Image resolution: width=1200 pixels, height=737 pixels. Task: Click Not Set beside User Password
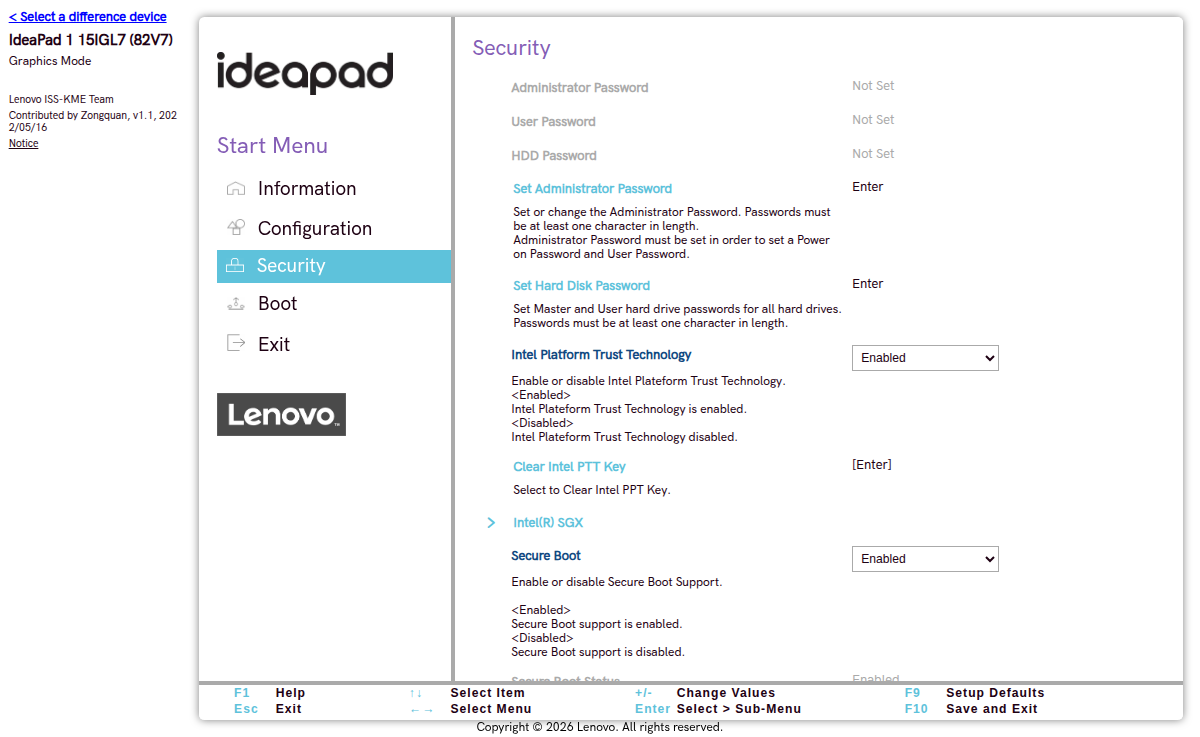(873, 120)
